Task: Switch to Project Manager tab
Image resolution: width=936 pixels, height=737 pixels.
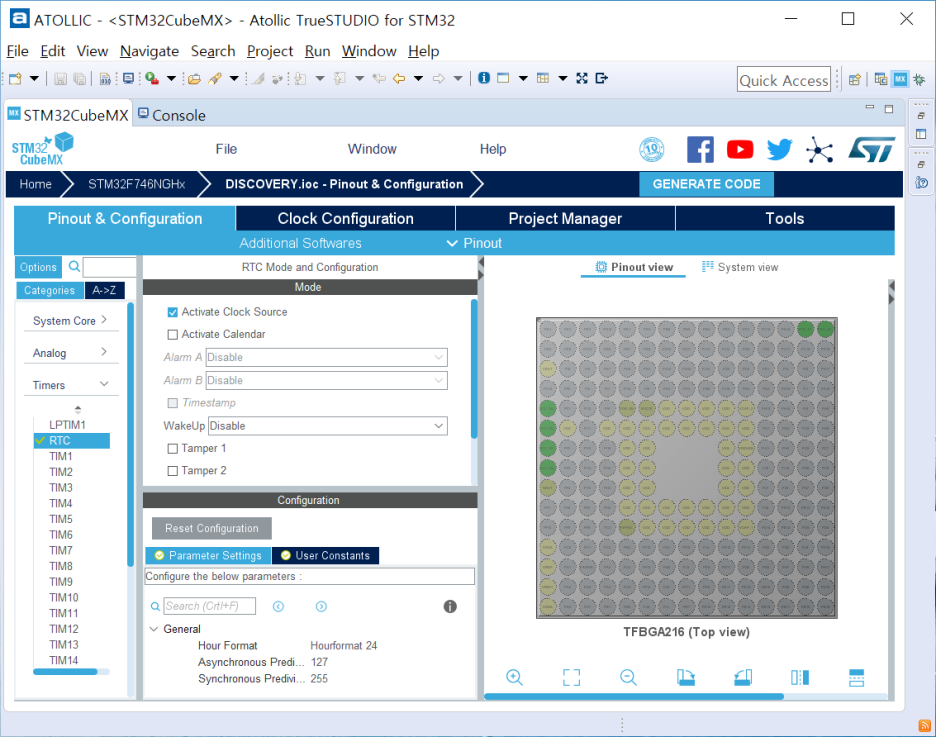Action: point(565,218)
